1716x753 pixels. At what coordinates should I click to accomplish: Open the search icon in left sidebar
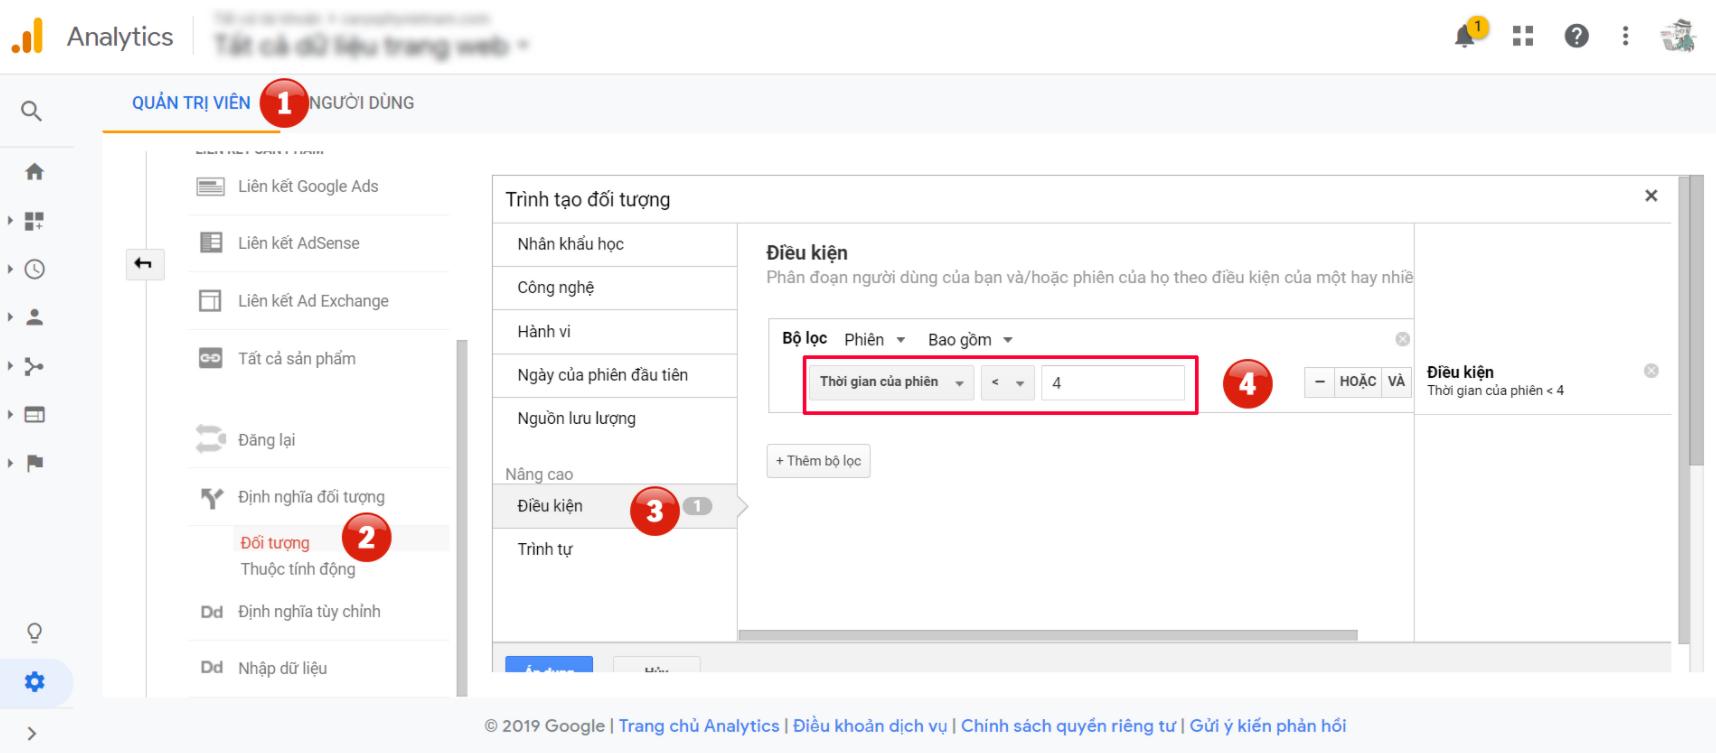click(x=32, y=111)
